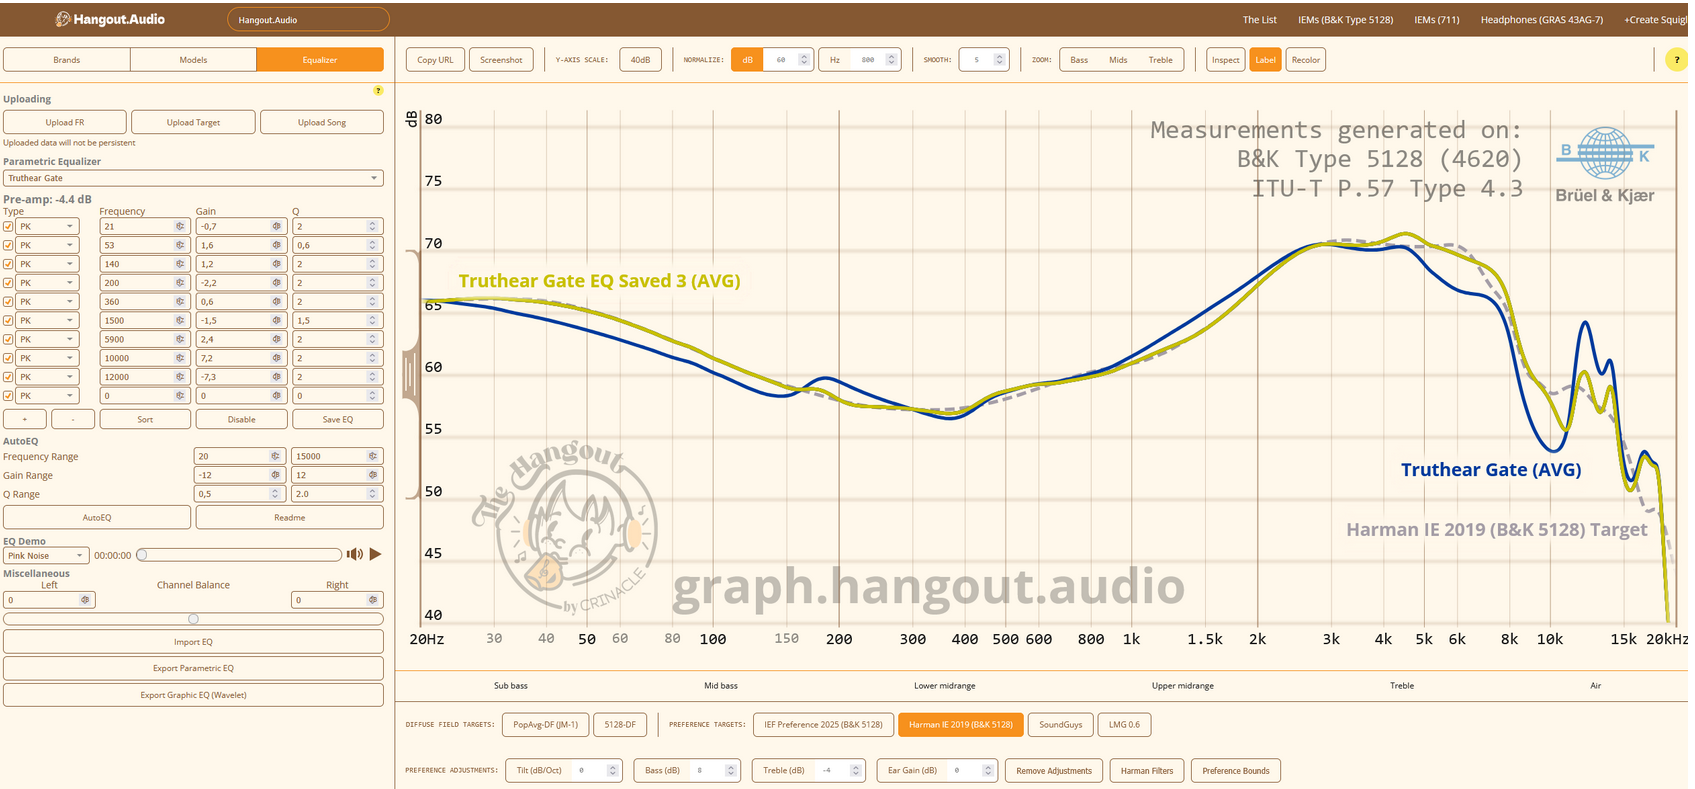
Task: Click the spinner in the Gain Range -12 field
Action: (x=275, y=475)
